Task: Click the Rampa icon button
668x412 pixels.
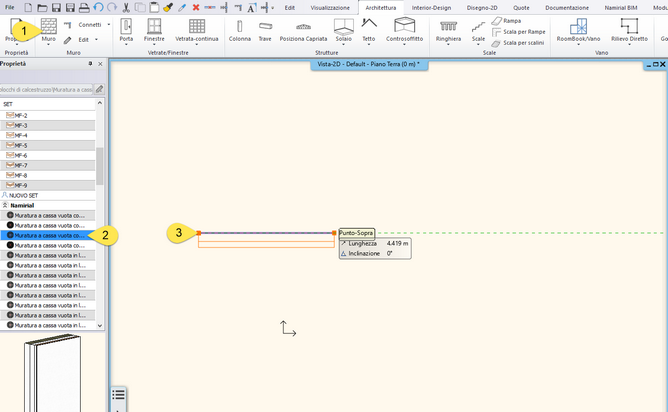Action: point(496,20)
